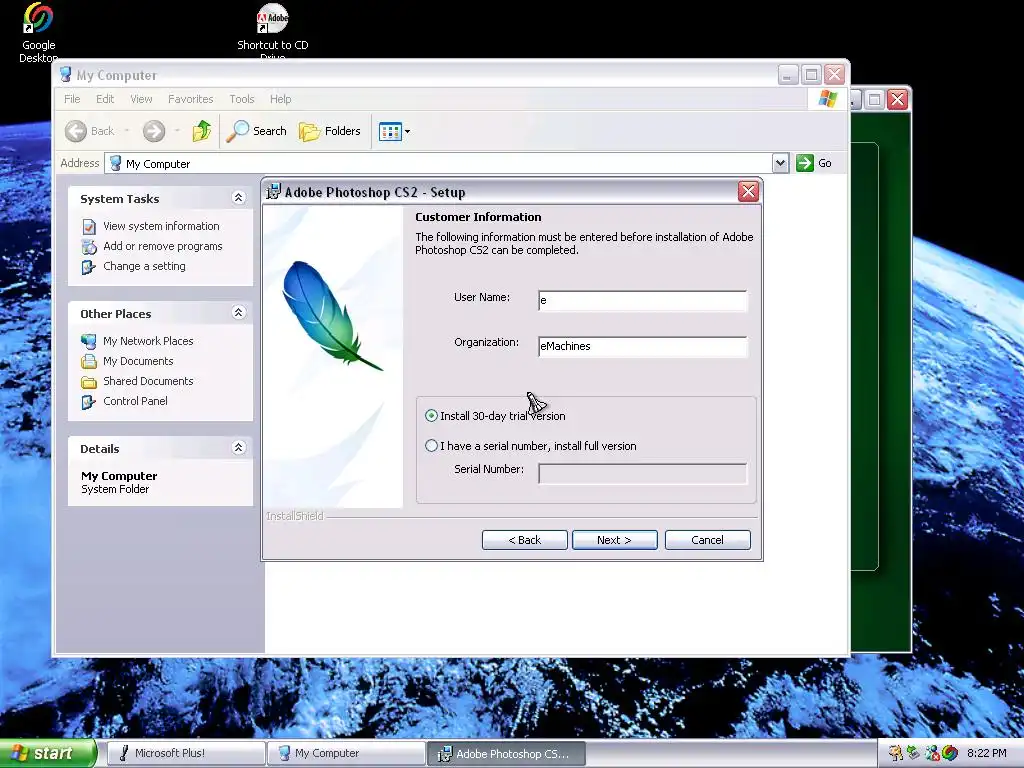Image resolution: width=1024 pixels, height=768 pixels.
Task: Open the Google Desktop shortcut icon
Action: click(38, 18)
